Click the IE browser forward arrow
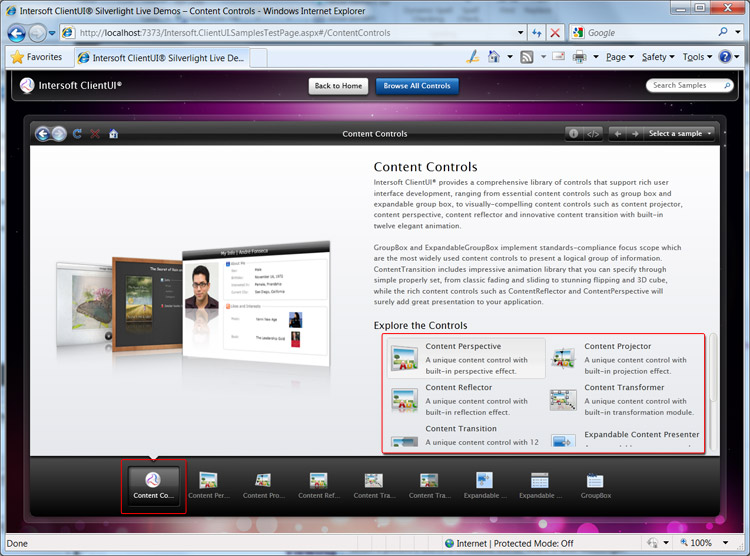Viewport: 750px width, 556px height. pyautogui.click(x=37, y=33)
